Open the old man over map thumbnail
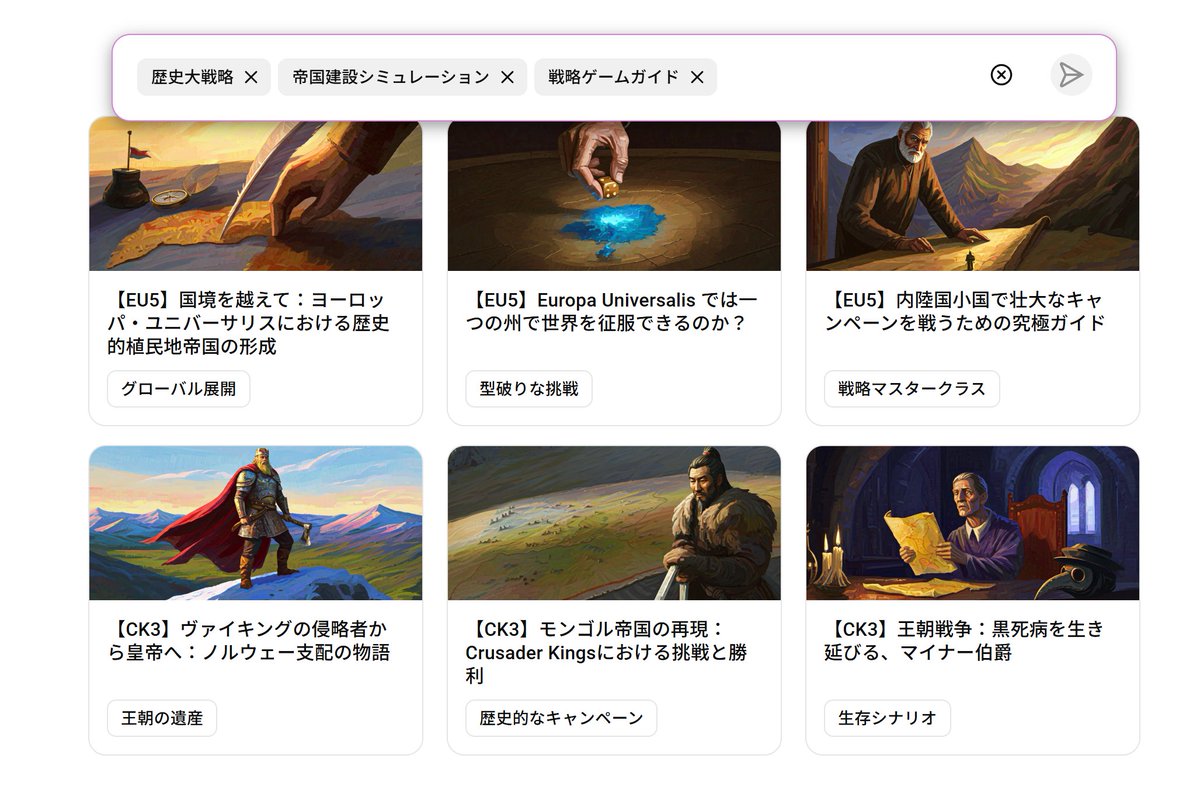 click(972, 195)
